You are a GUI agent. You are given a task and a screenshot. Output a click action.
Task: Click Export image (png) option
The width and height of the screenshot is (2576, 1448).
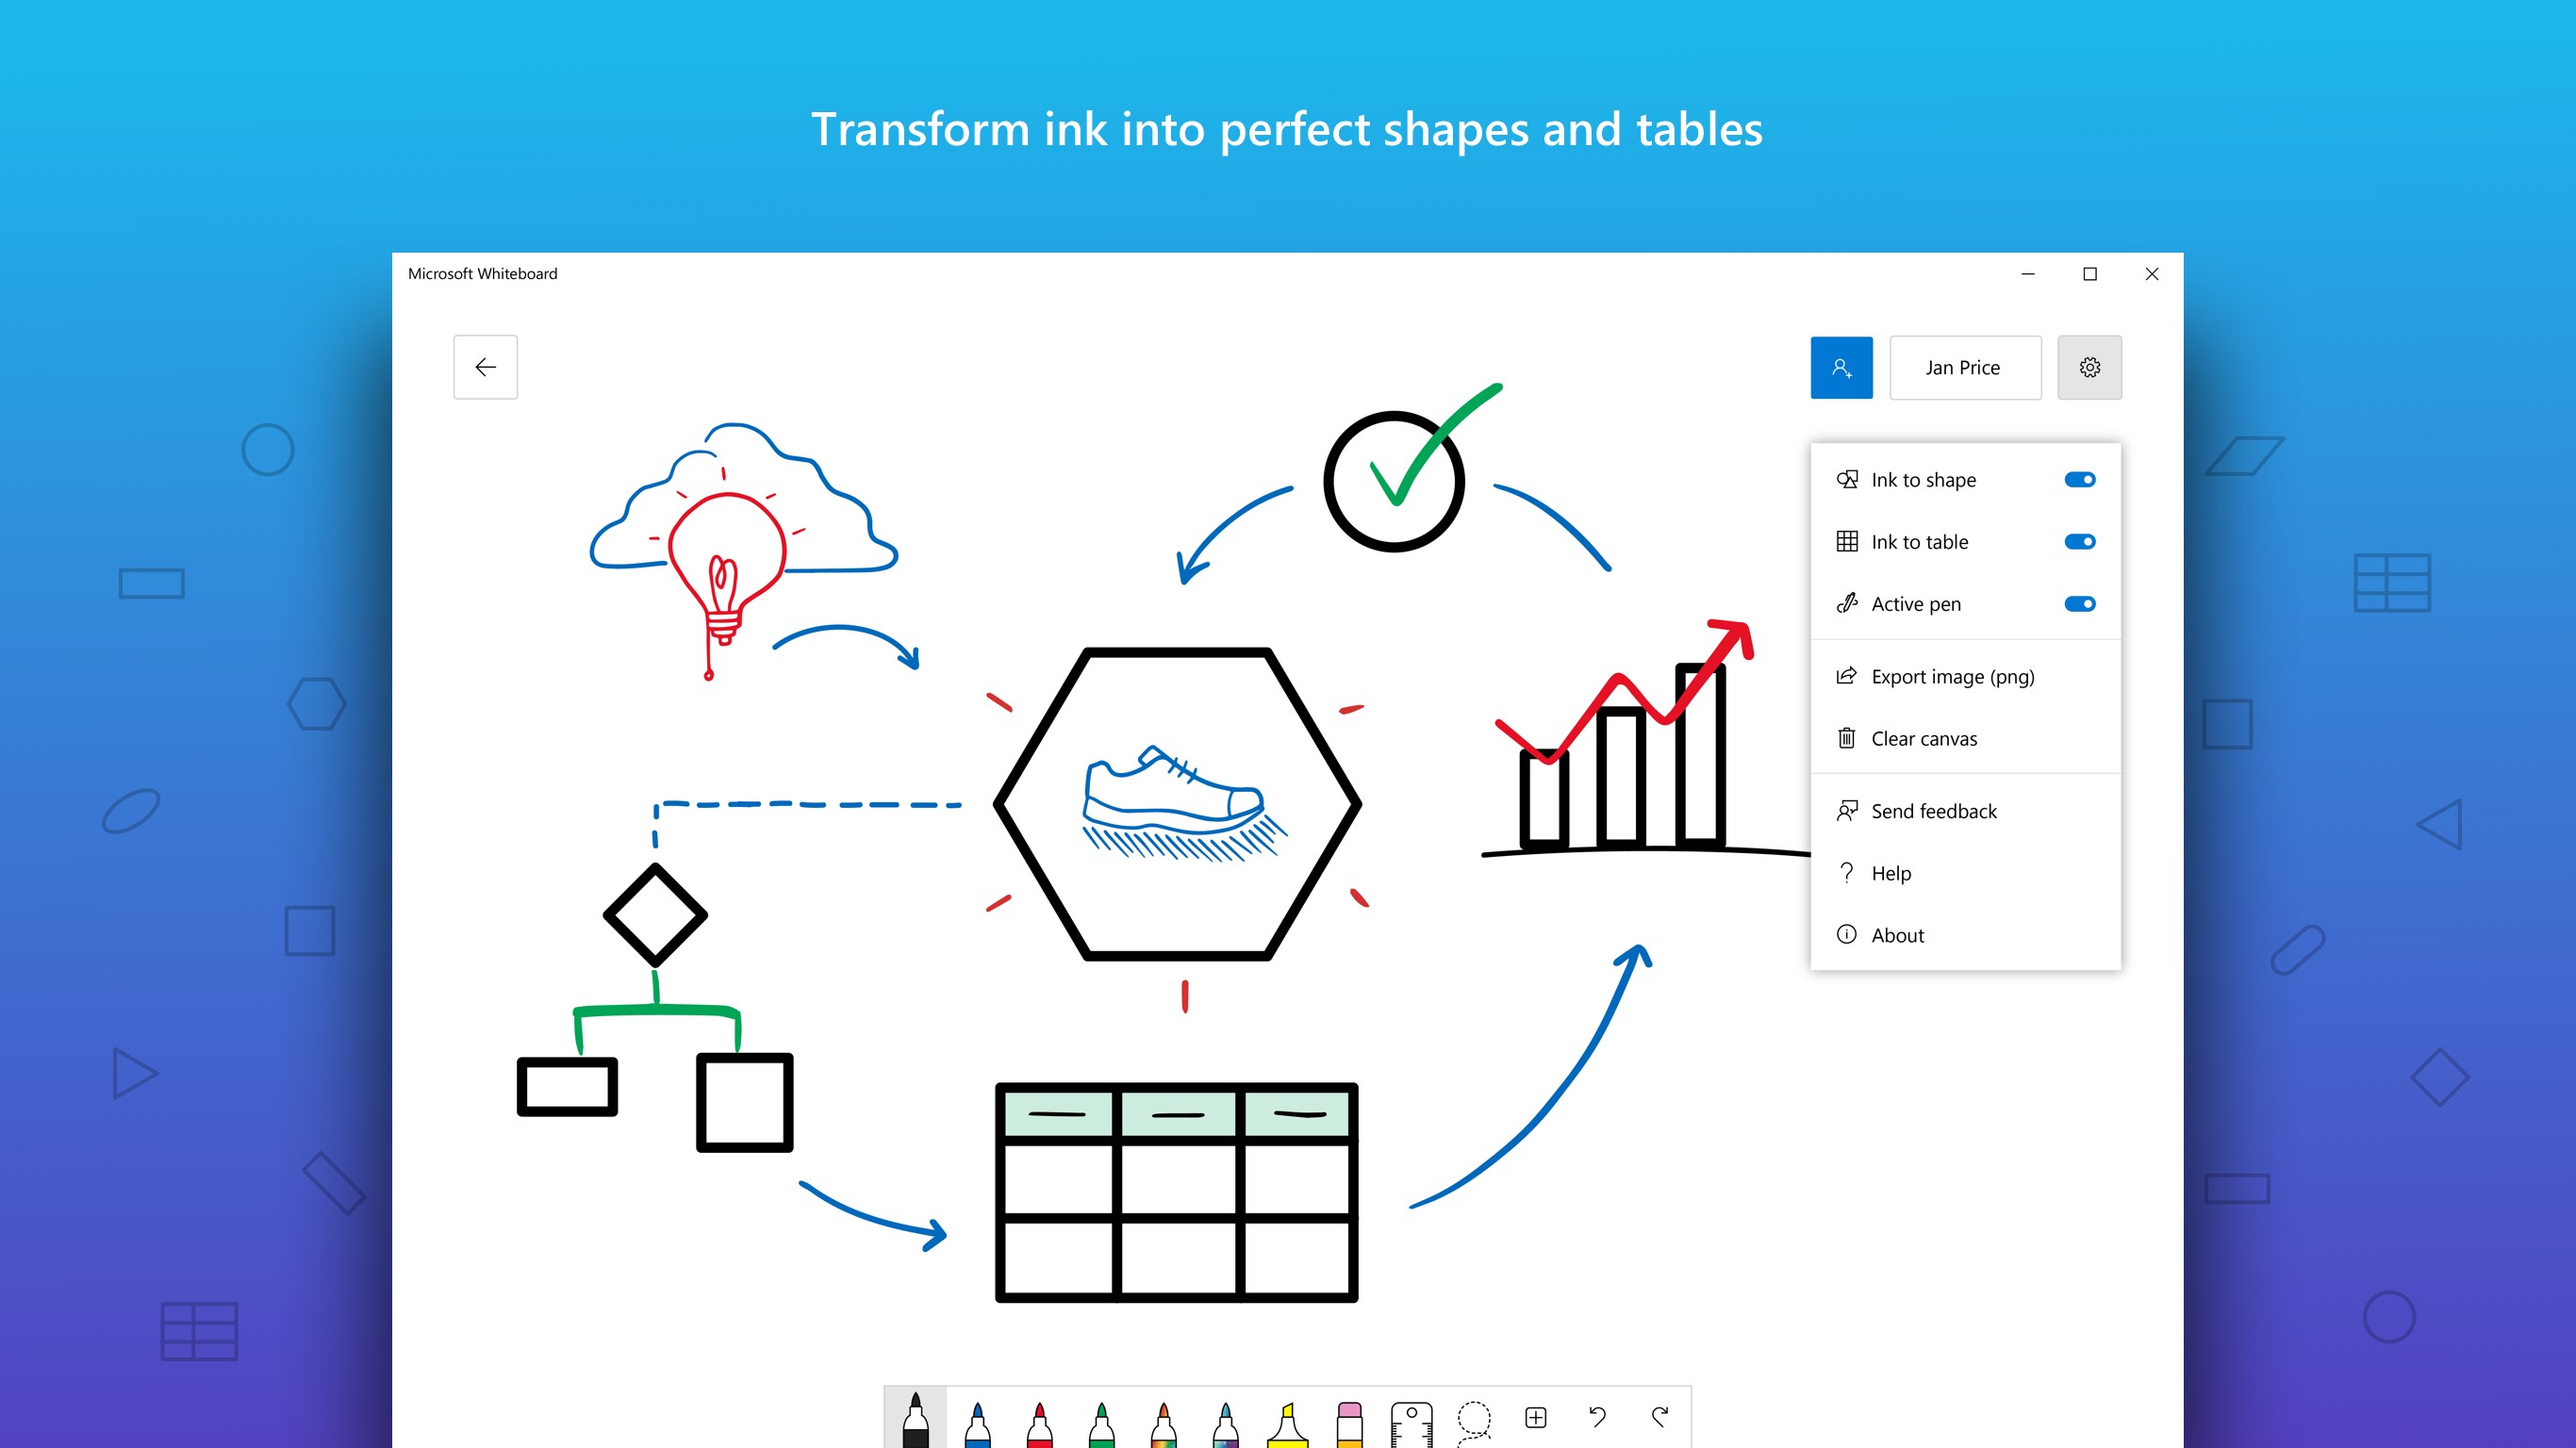(1952, 675)
